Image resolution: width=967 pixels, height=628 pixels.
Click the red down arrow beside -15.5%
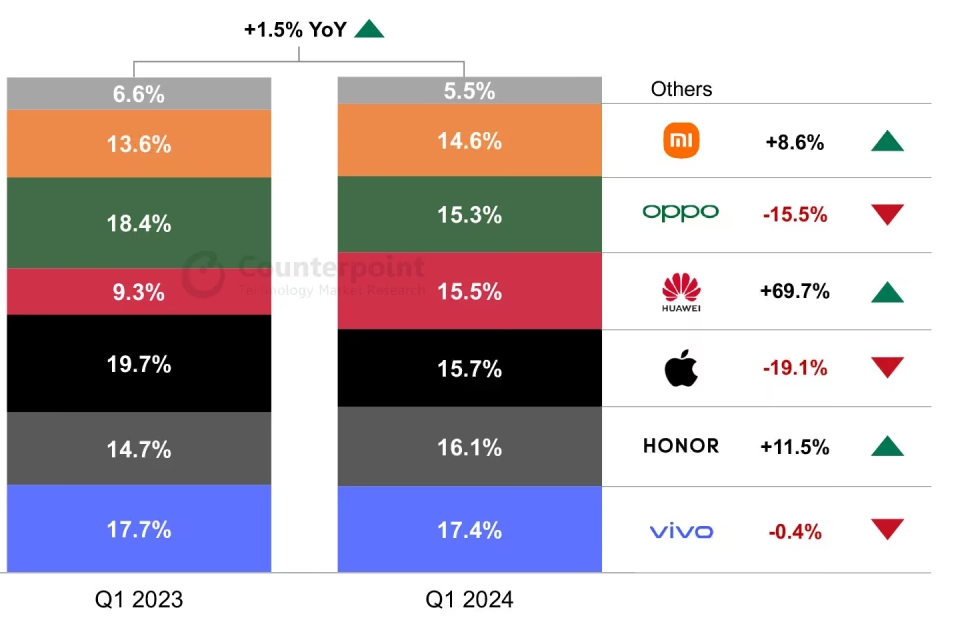click(x=887, y=214)
